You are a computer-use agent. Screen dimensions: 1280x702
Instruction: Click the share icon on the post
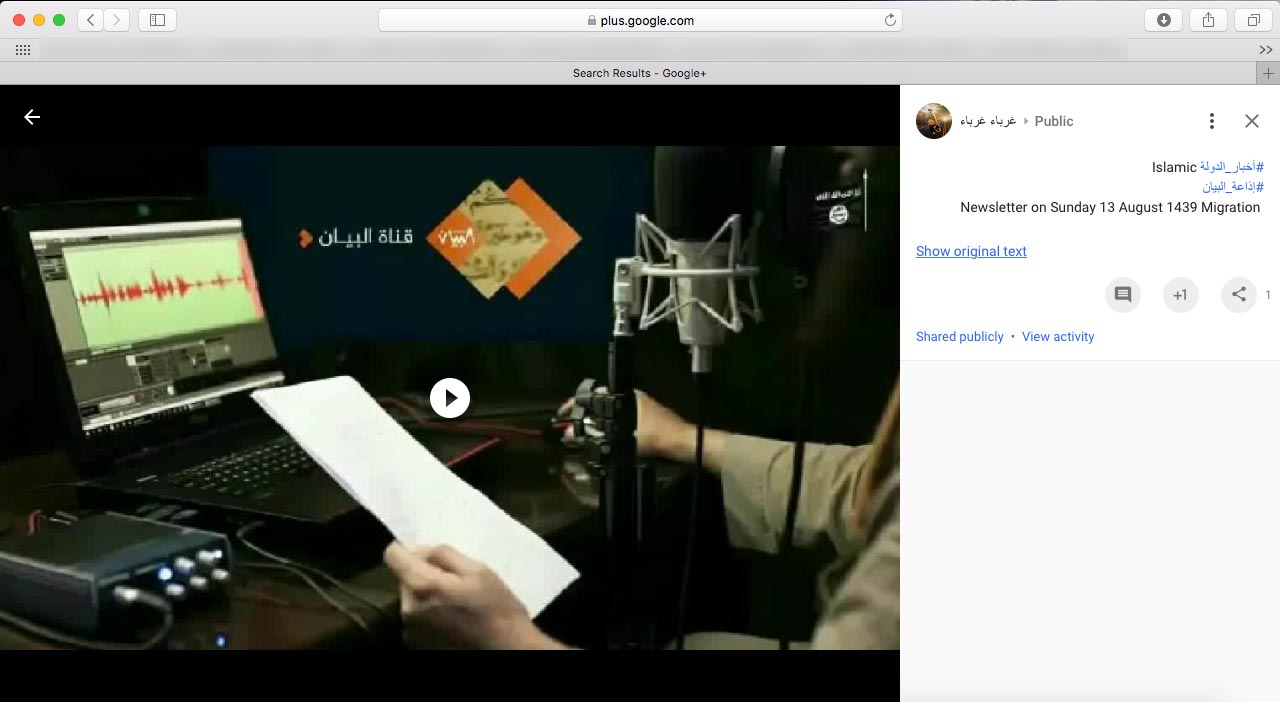pos(1238,295)
